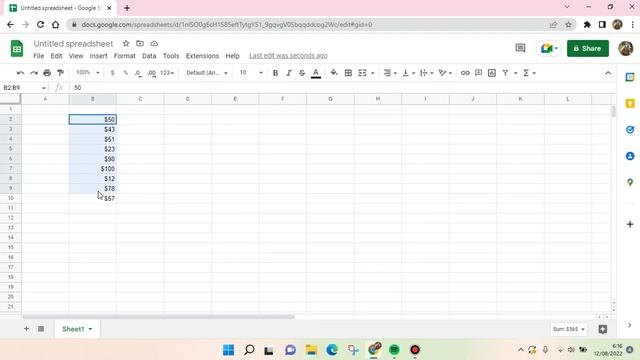The width and height of the screenshot is (640, 360).
Task: Open the Borders tool
Action: 348,73
